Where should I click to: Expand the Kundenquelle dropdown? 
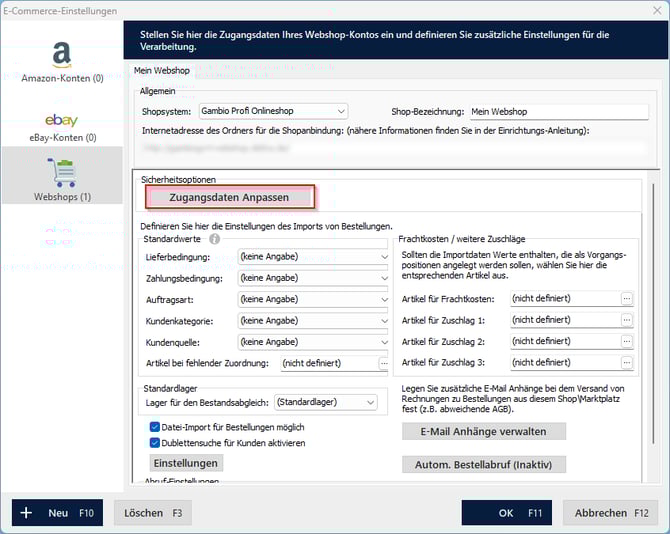[313, 342]
